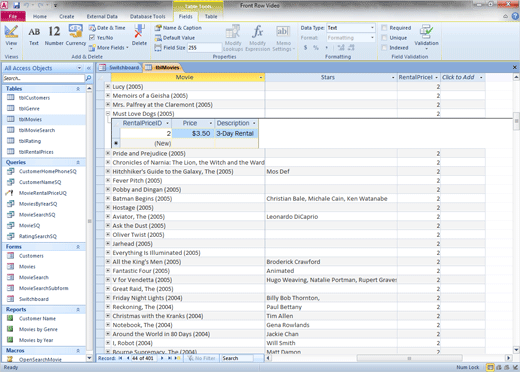The width and height of the screenshot is (520, 372).
Task: Apply percent format
Action: (315, 48)
